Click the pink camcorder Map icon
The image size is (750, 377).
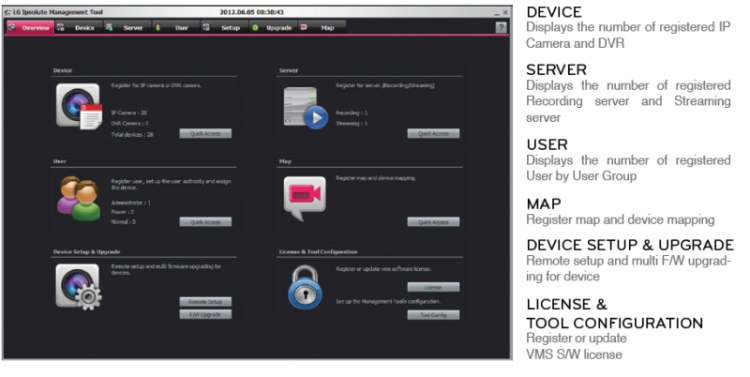click(305, 199)
